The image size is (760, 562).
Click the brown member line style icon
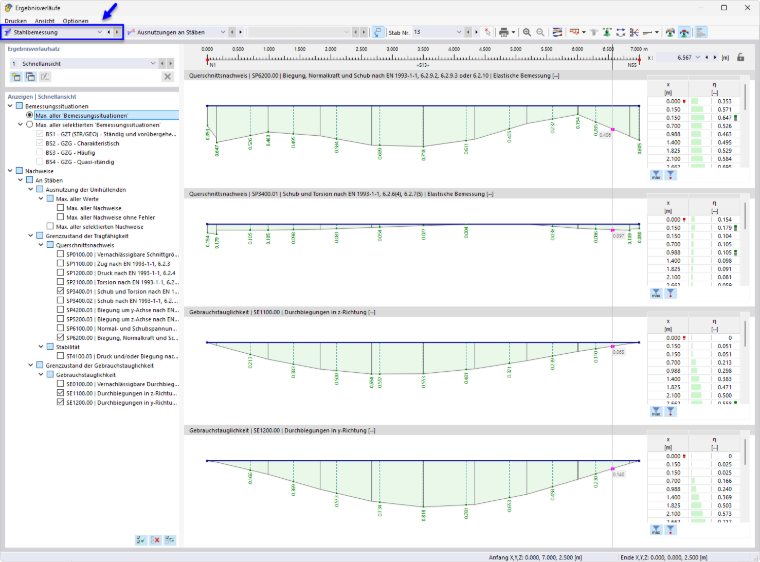648,32
